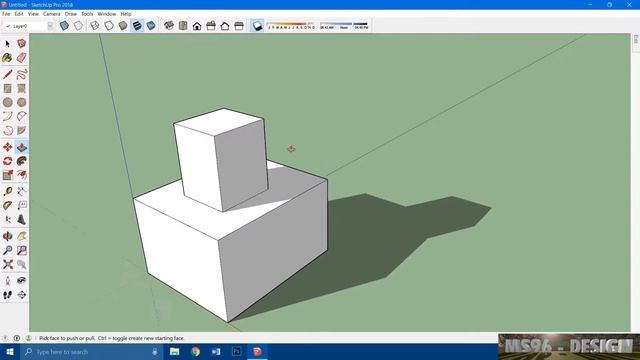Toggle Show/Hide Shadows button
This screenshot has height=360, width=640.
pyautogui.click(x=257, y=26)
